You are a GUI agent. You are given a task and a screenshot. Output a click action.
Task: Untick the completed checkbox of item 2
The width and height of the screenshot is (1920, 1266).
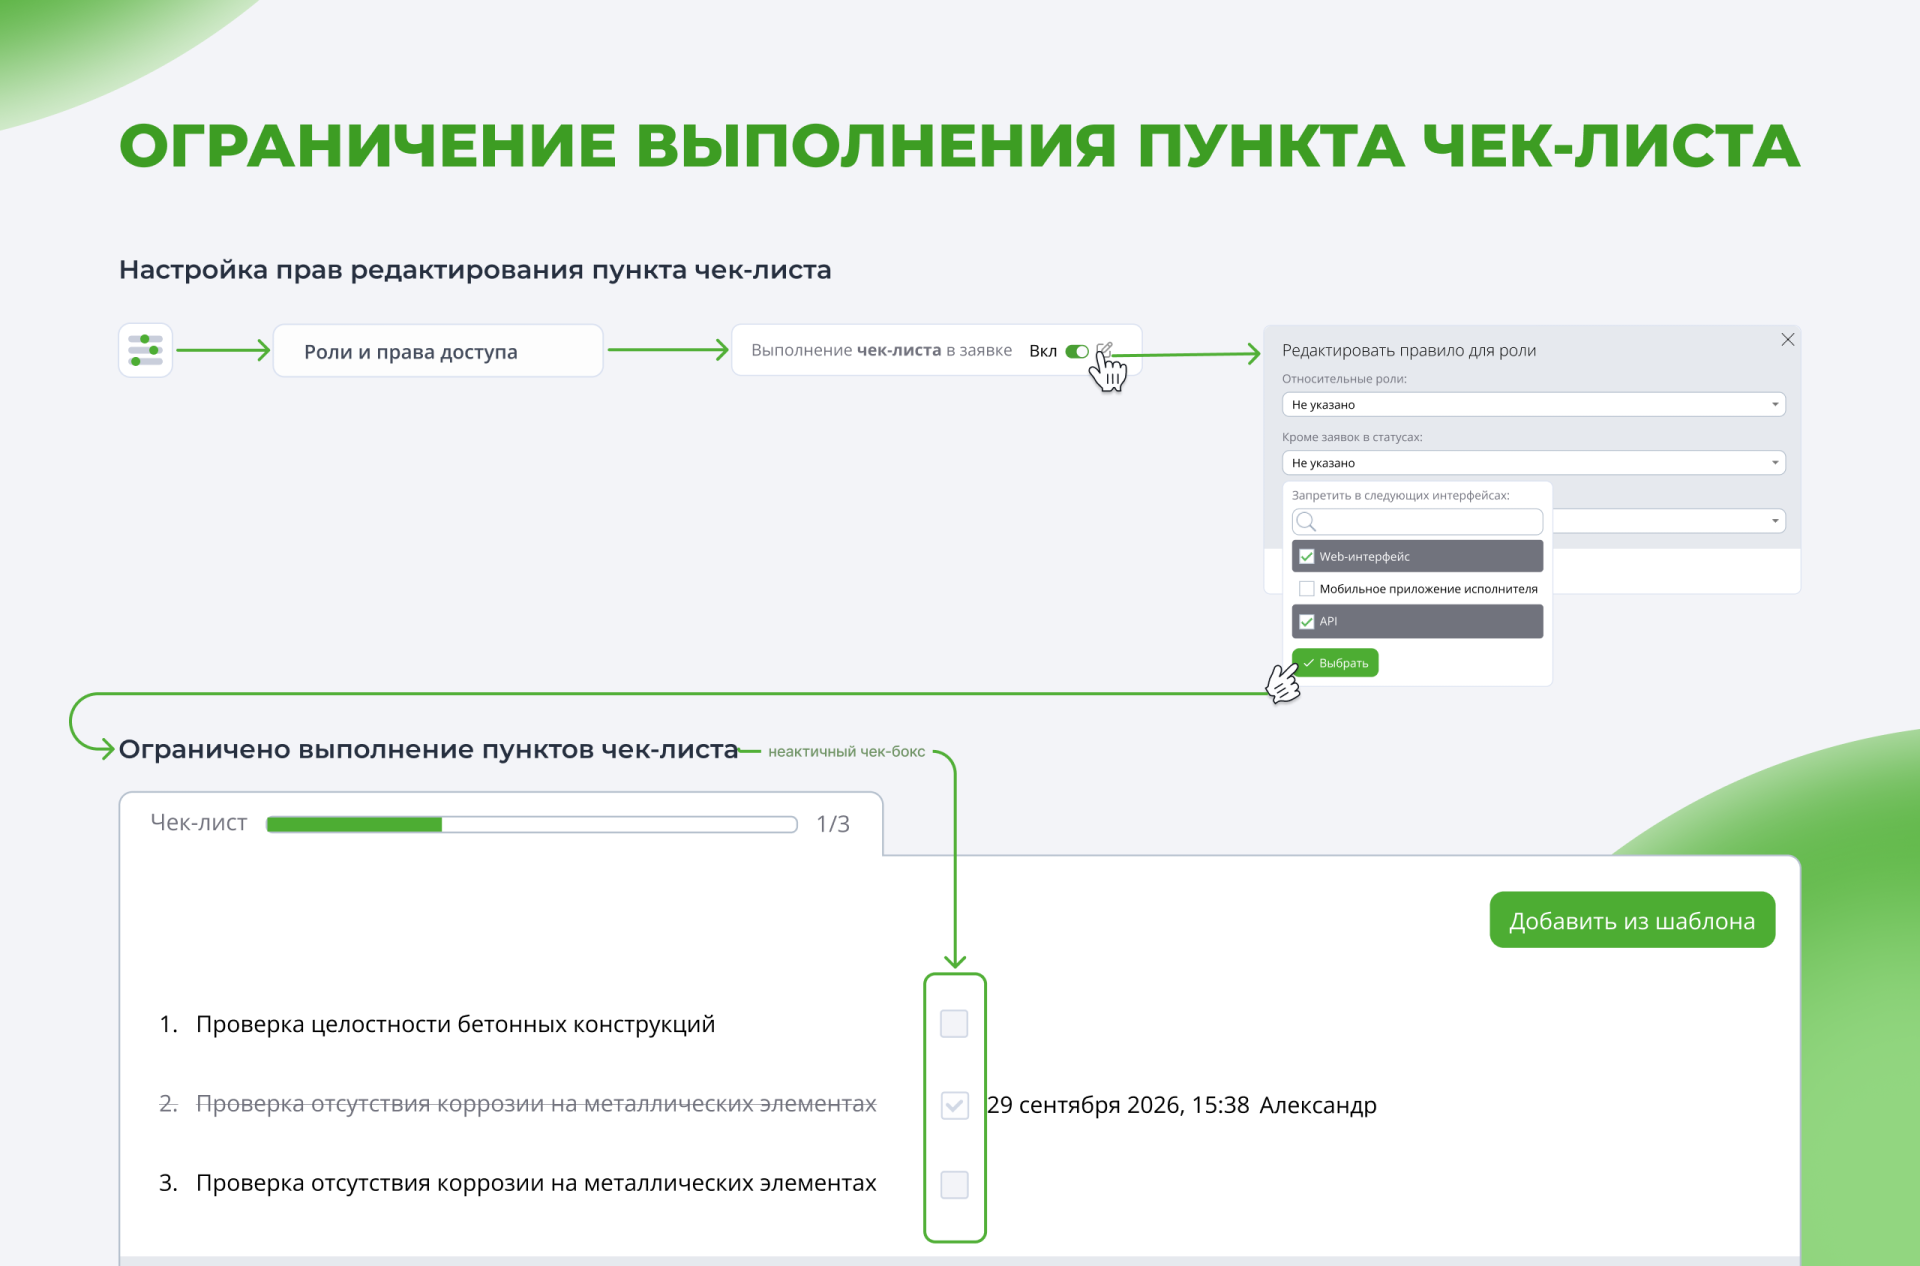(954, 1105)
